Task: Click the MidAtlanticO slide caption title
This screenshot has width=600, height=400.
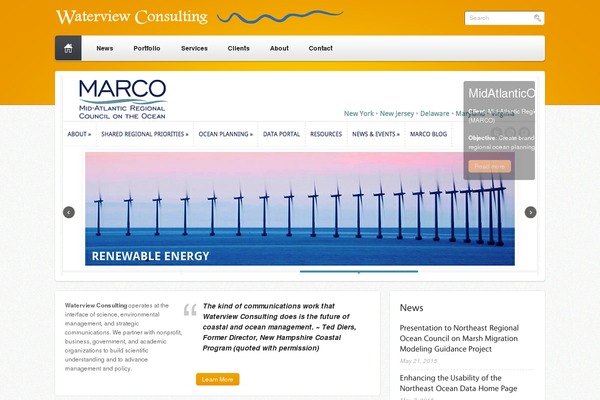Action: [x=501, y=93]
